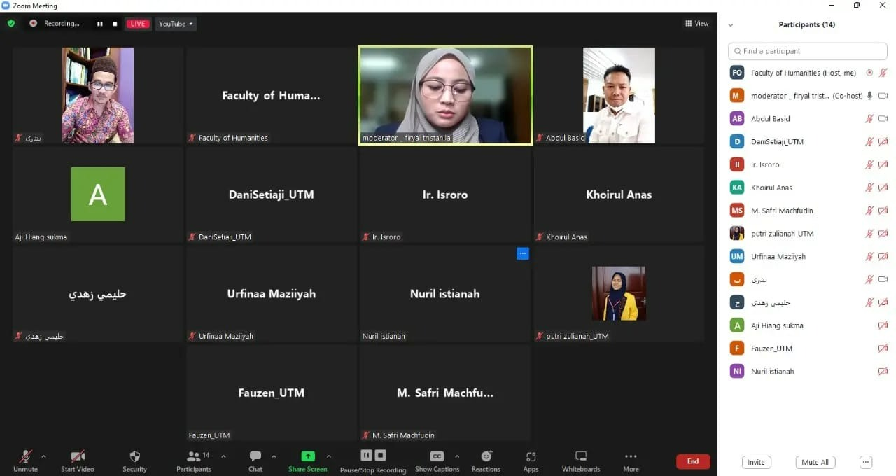Click the green encryption shield icon
The width and height of the screenshot is (896, 476).
(x=11, y=23)
